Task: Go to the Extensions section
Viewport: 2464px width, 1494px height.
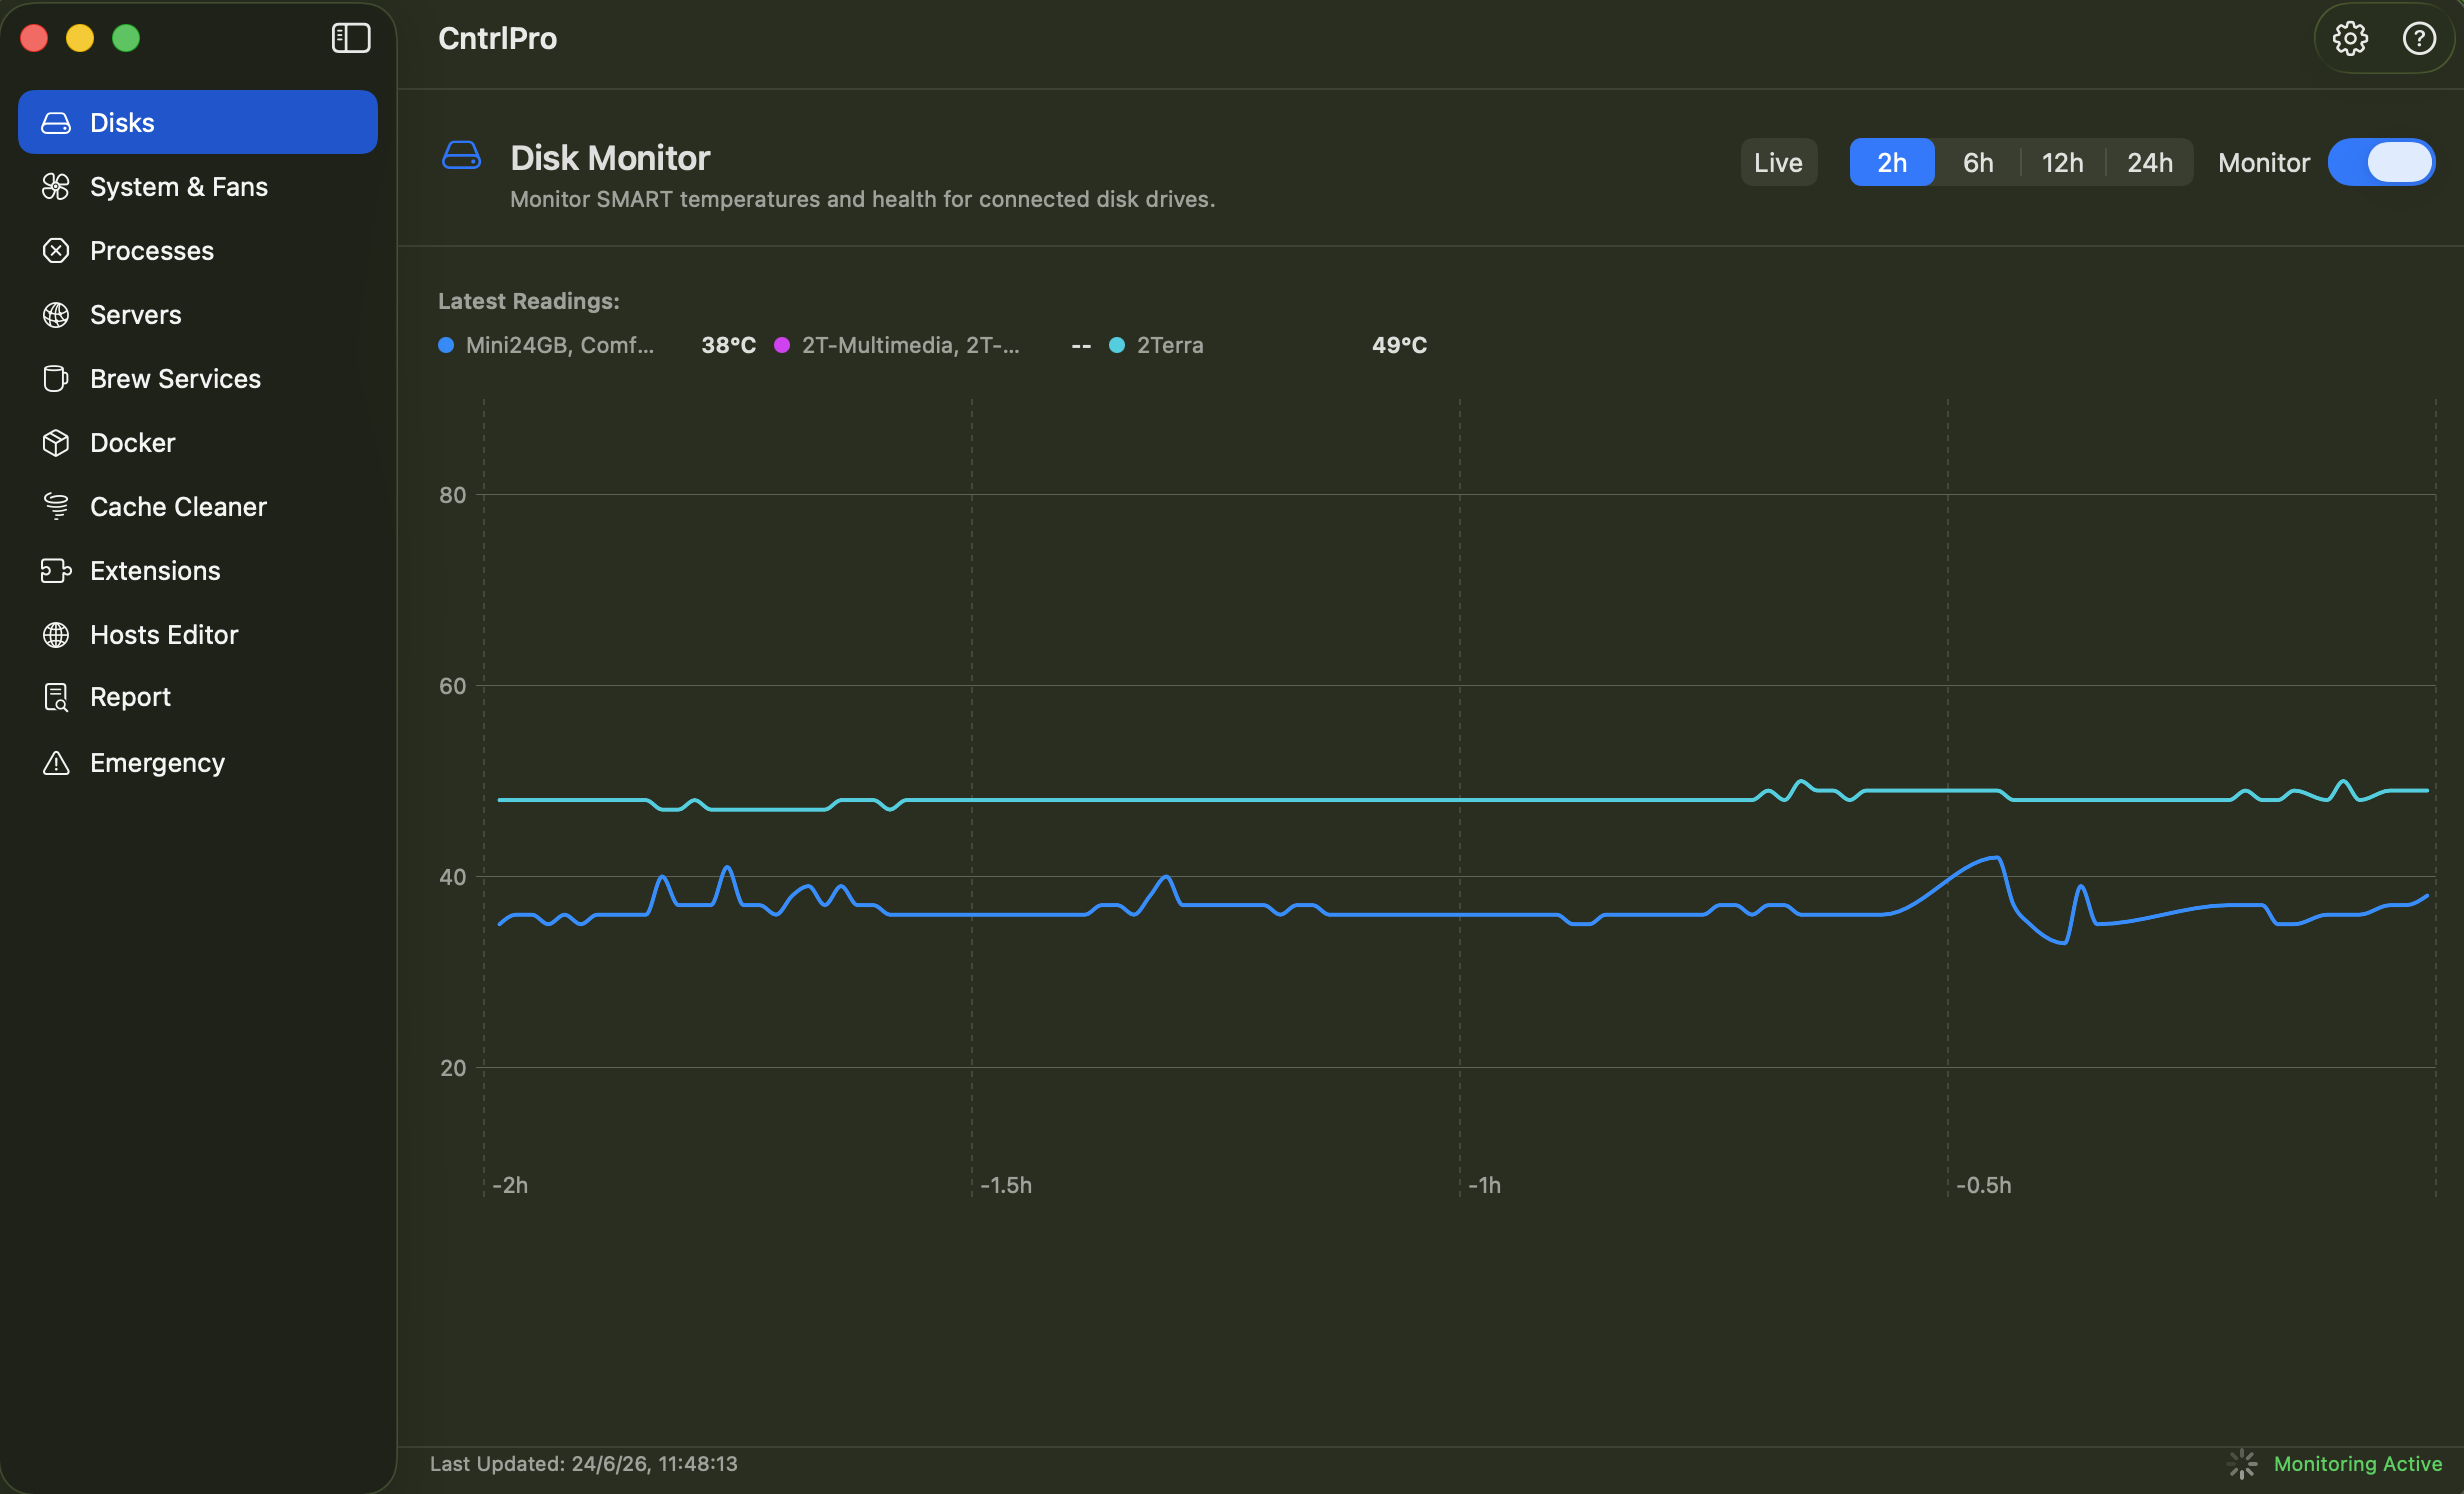Action: (198, 570)
